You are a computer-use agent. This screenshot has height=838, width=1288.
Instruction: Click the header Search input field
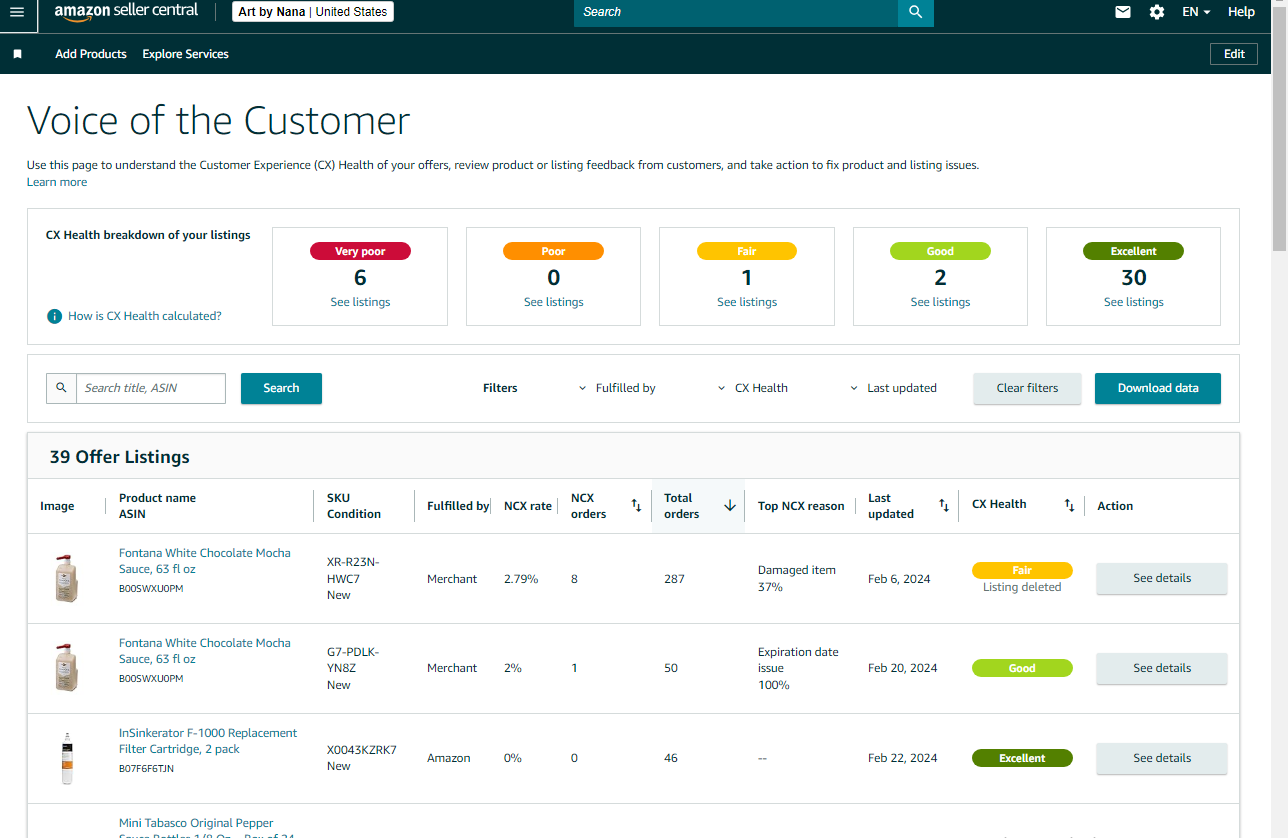[x=736, y=12]
